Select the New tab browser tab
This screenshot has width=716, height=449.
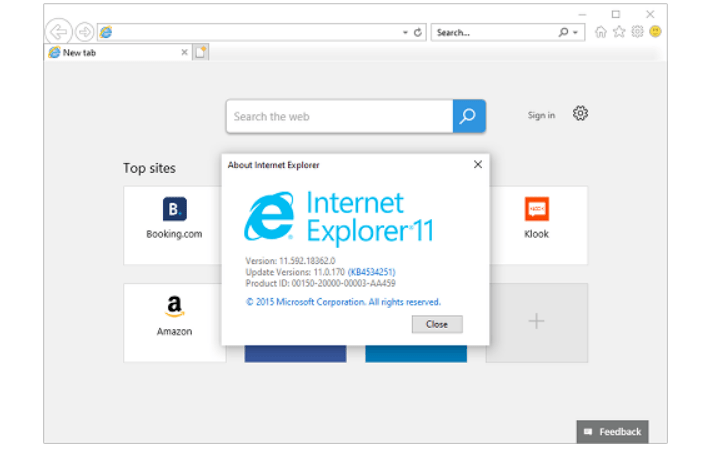[x=118, y=53]
